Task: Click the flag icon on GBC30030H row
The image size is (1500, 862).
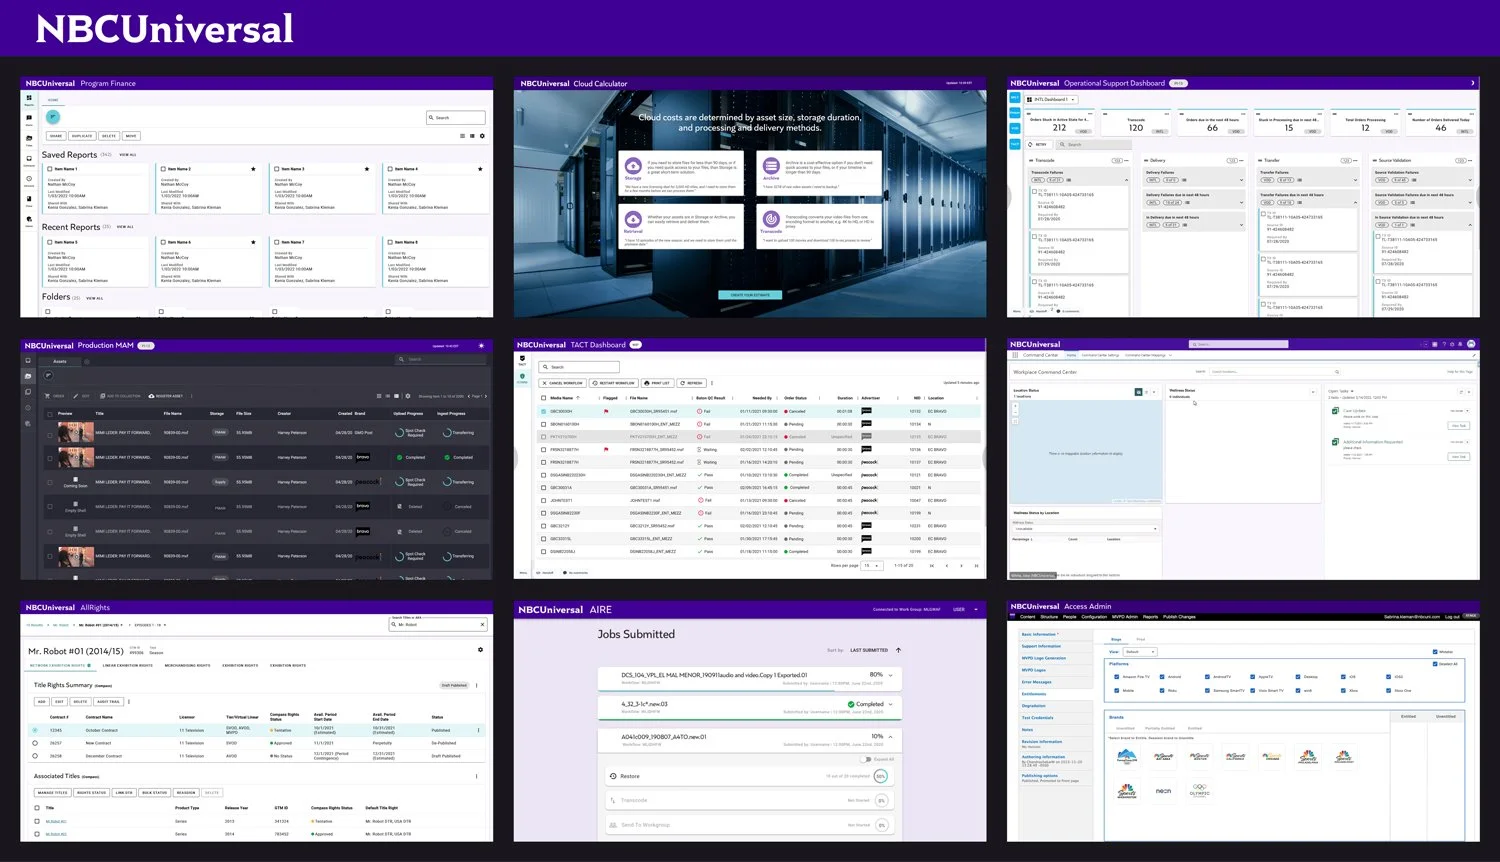Action: point(606,411)
